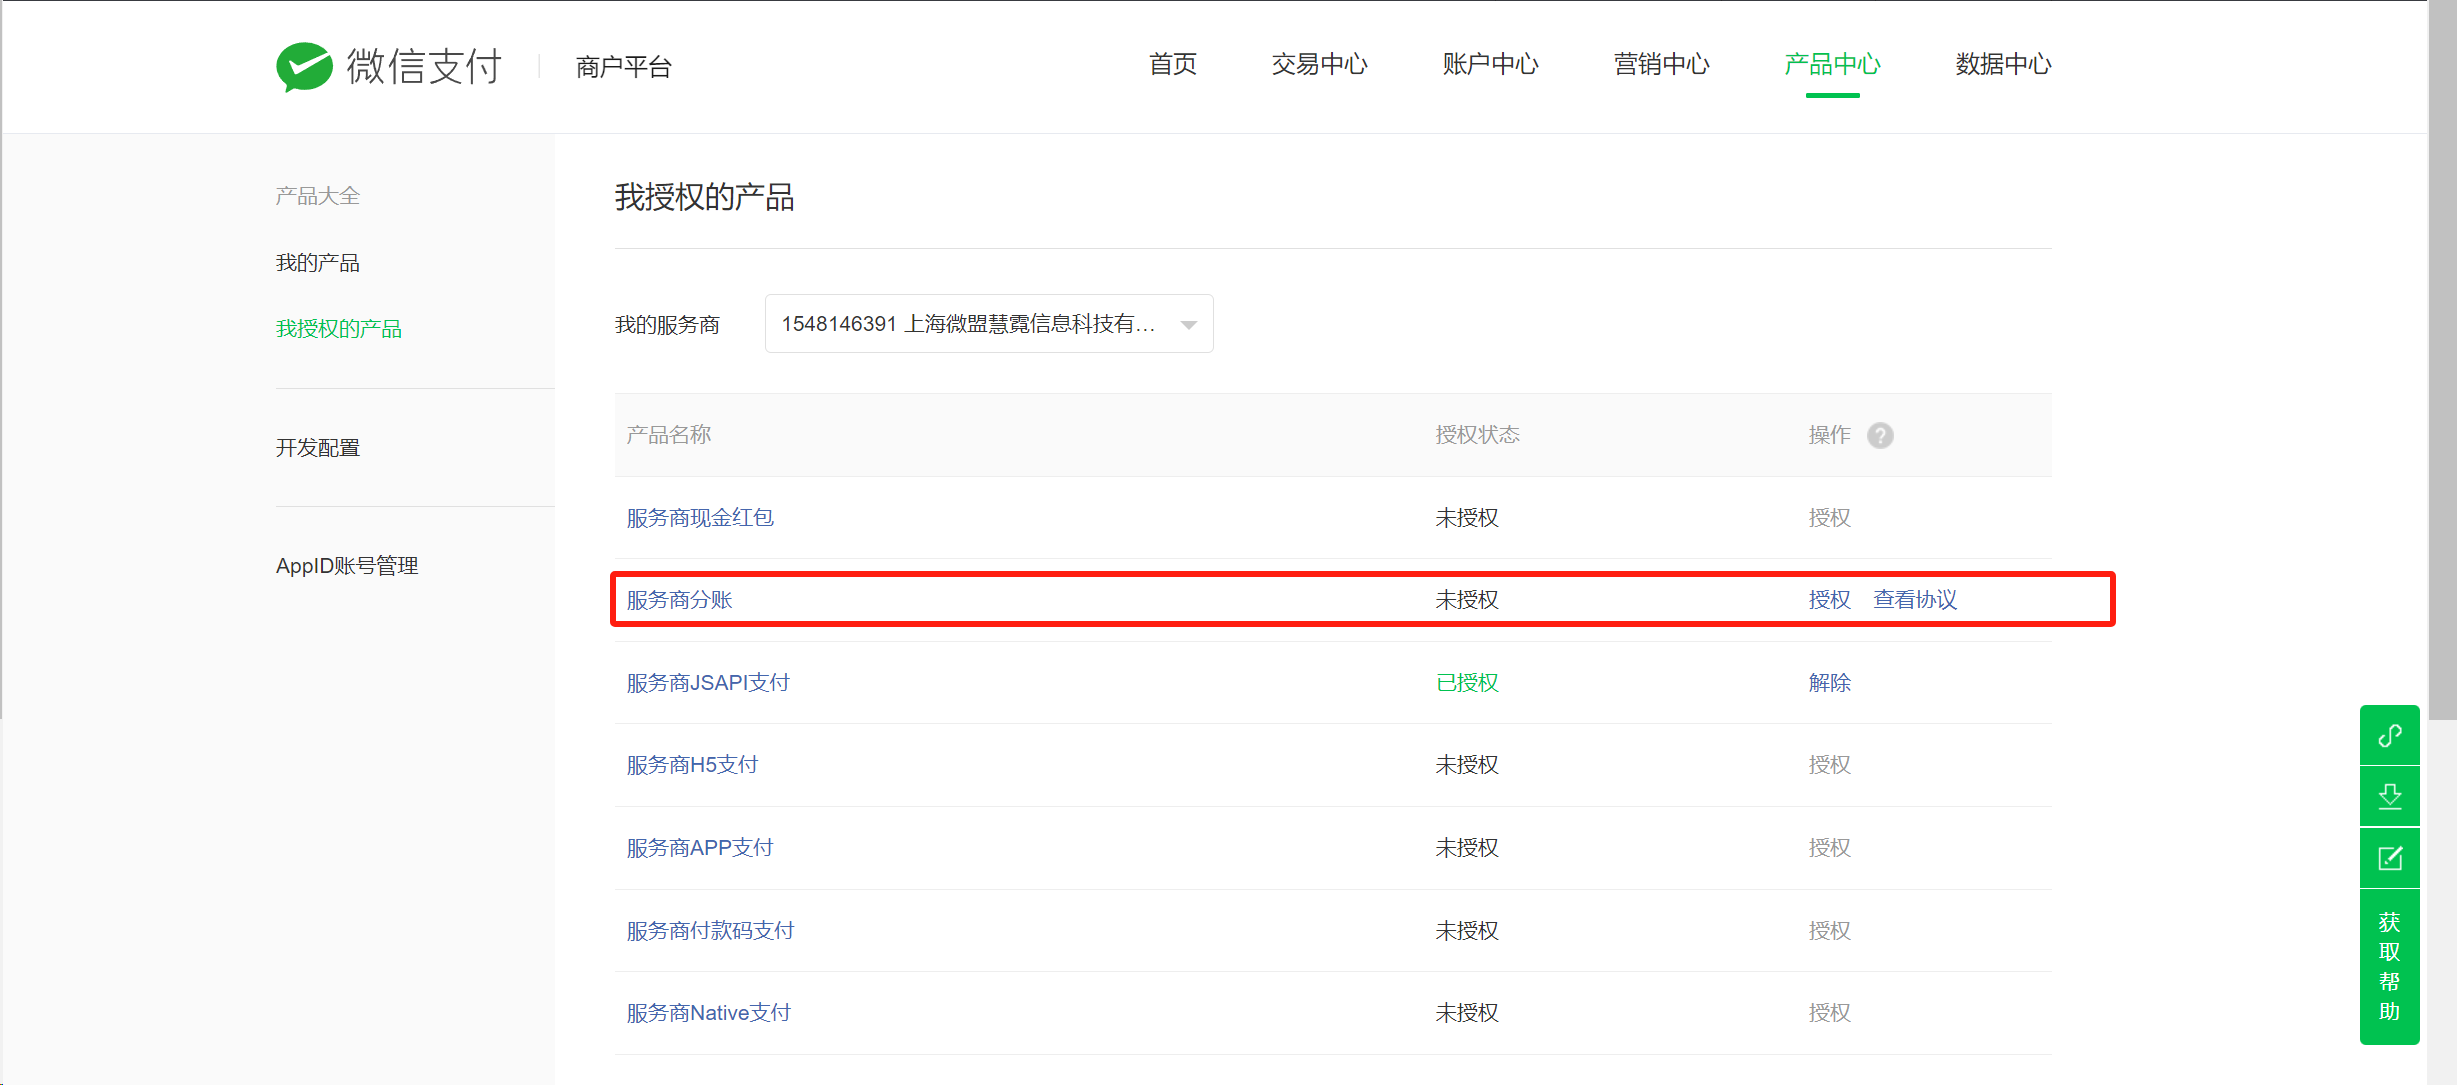This screenshot has width=2457, height=1085.
Task: Click 未授权 status in 服务商现金红包 row
Action: (x=1467, y=518)
